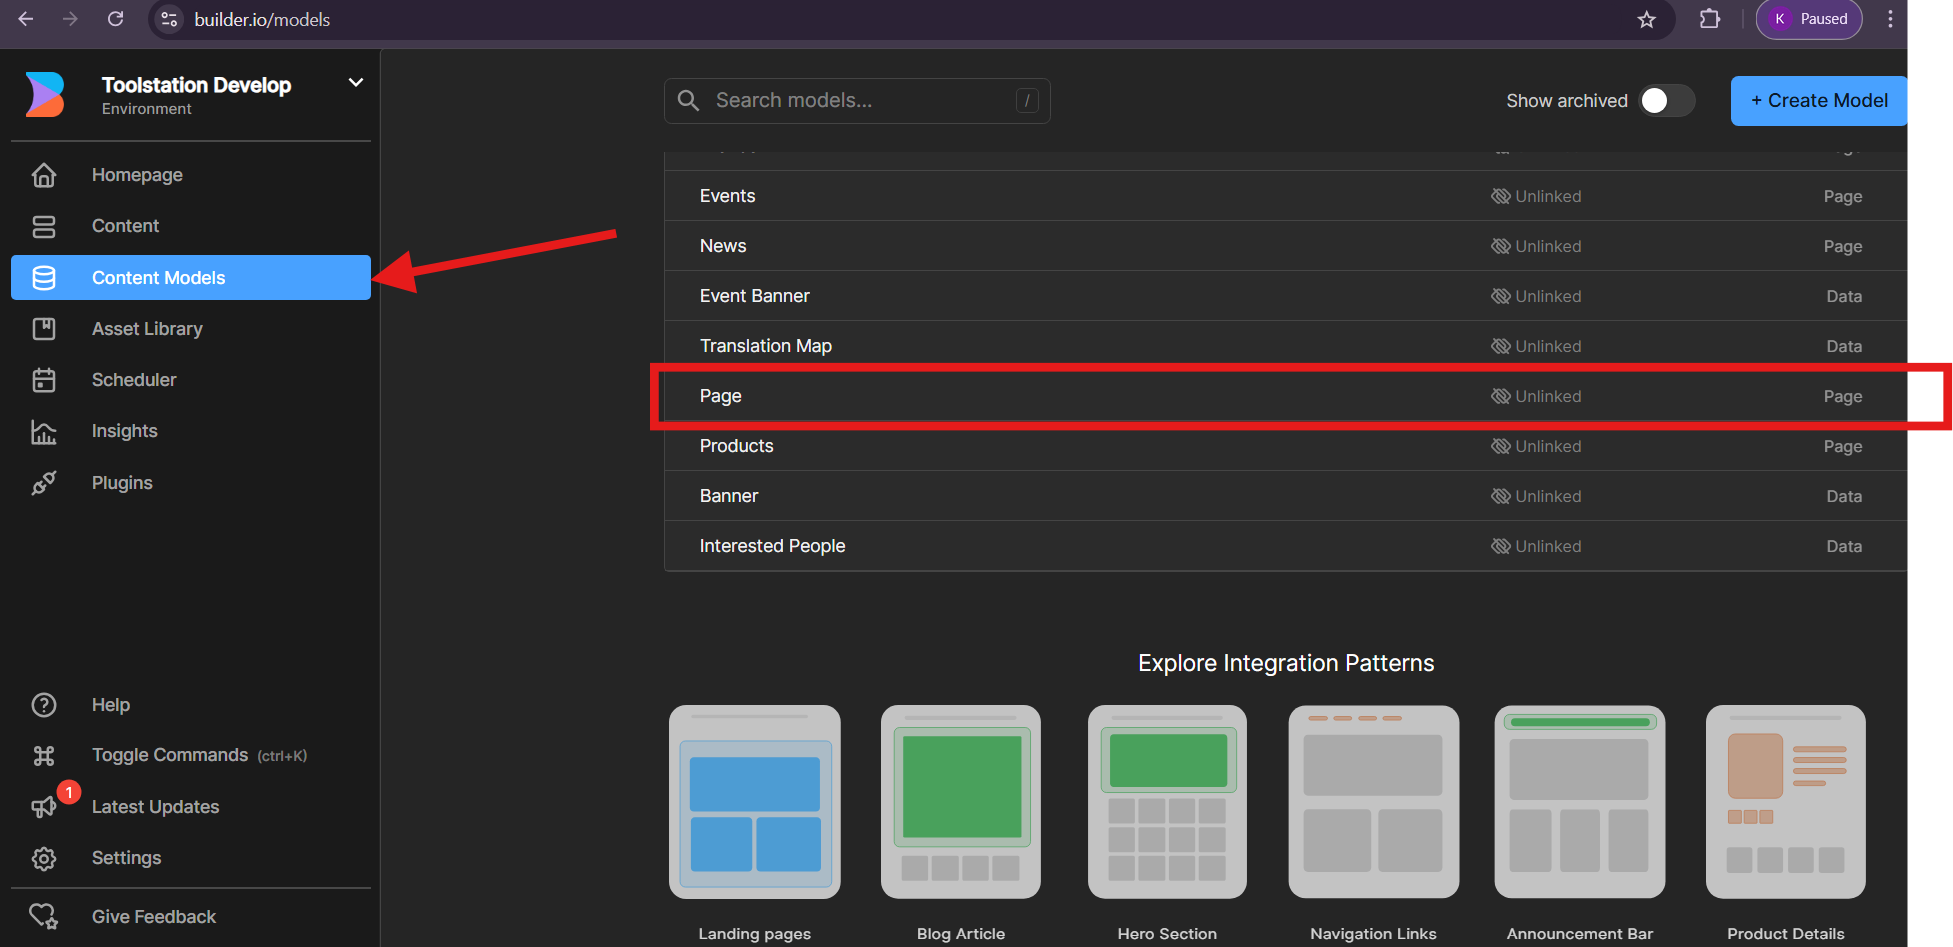Select the Landing pages pattern thumbnail
1953x947 pixels.
755,802
